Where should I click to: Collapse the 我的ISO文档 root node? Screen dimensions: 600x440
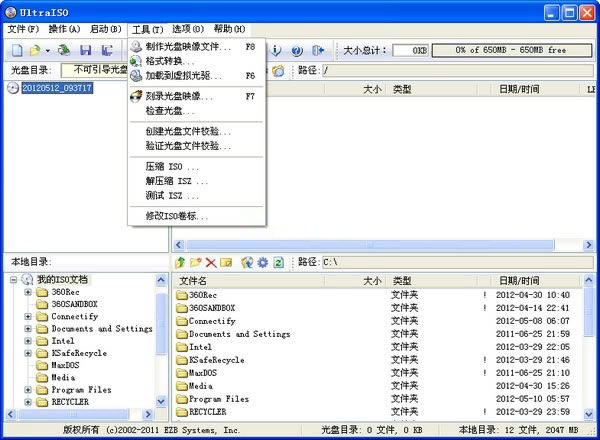[x=14, y=279]
